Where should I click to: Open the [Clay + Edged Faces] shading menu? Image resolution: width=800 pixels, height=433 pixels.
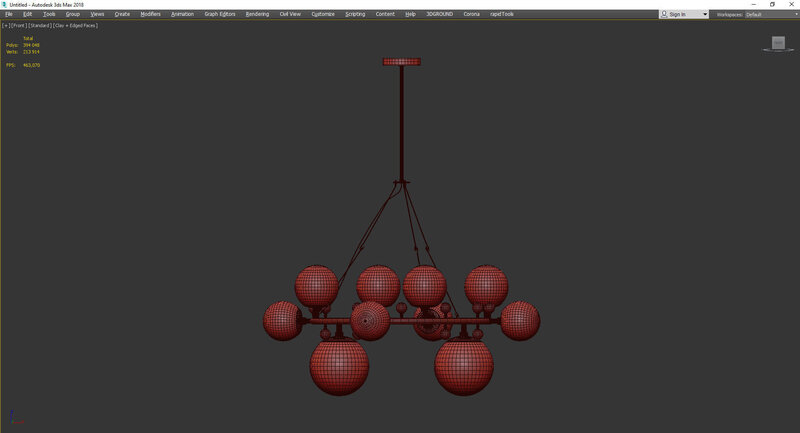point(76,25)
